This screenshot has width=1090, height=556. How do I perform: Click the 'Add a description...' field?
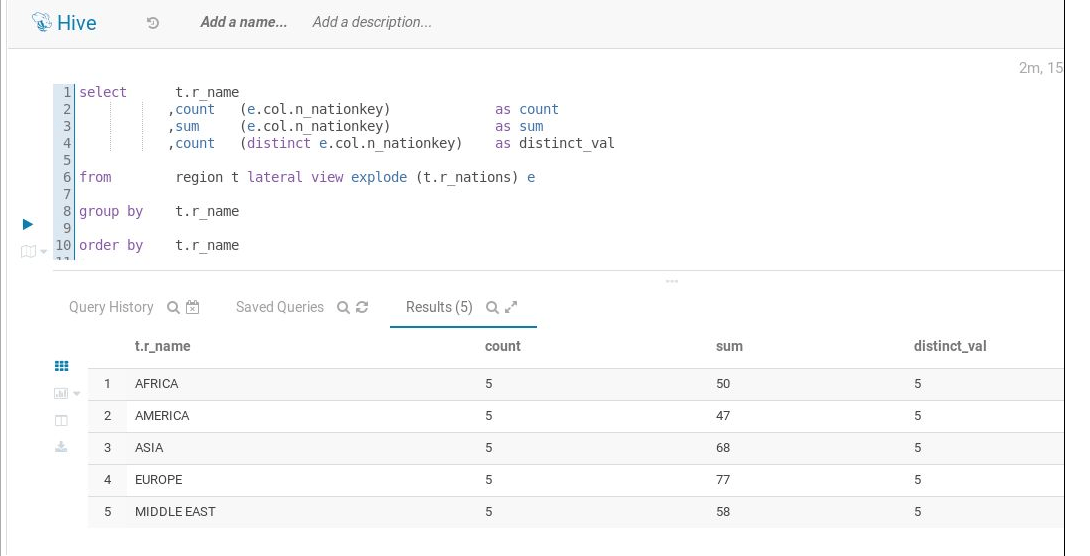[x=372, y=22]
